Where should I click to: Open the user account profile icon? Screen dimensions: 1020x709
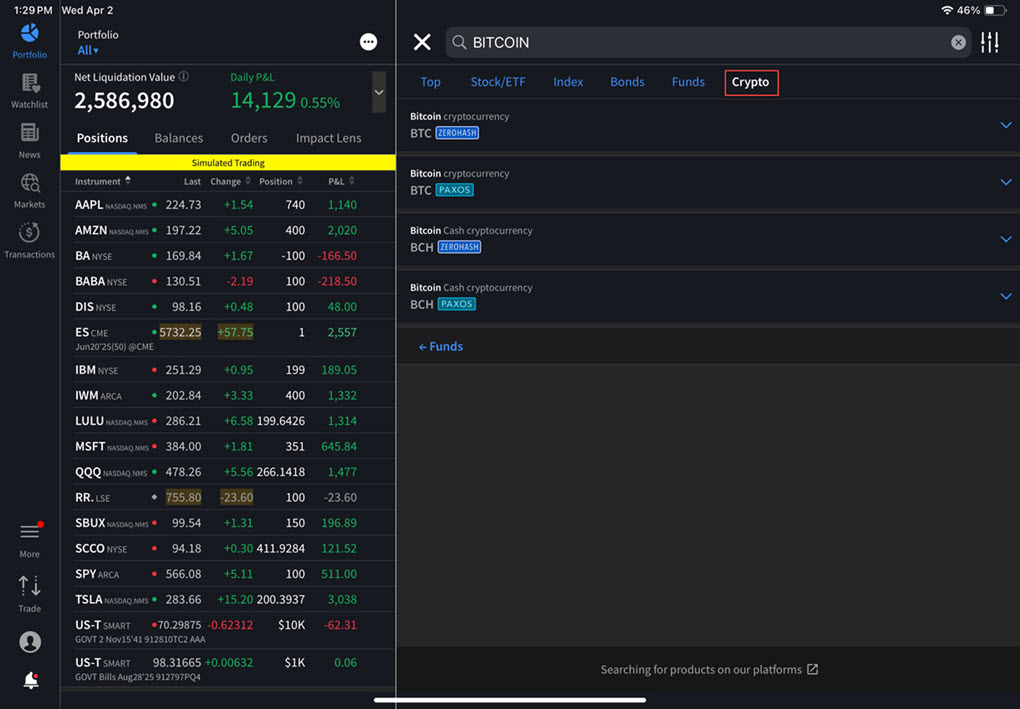(x=30, y=642)
